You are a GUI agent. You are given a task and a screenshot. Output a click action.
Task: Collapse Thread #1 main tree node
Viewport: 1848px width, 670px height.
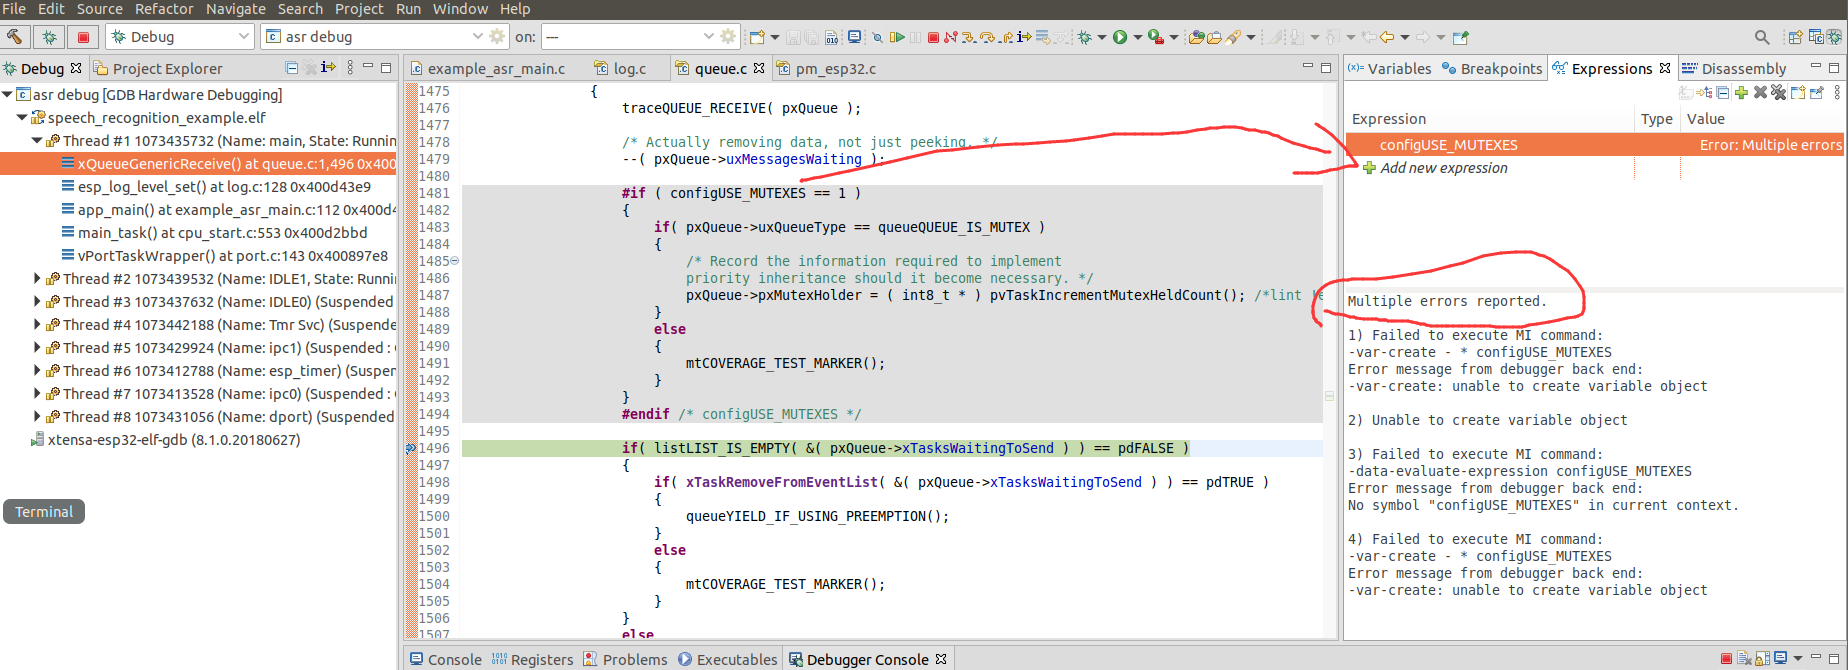(37, 140)
